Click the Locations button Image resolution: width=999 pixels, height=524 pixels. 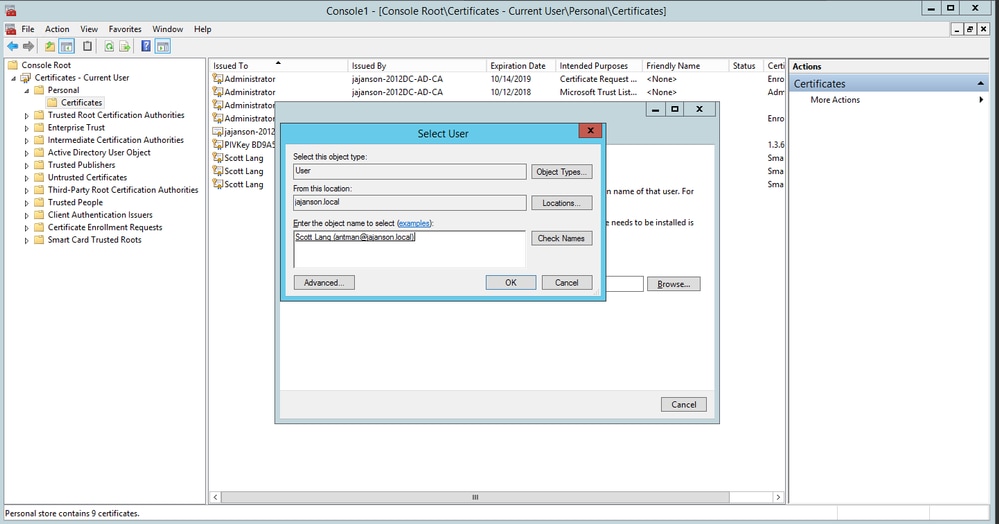tap(561, 203)
